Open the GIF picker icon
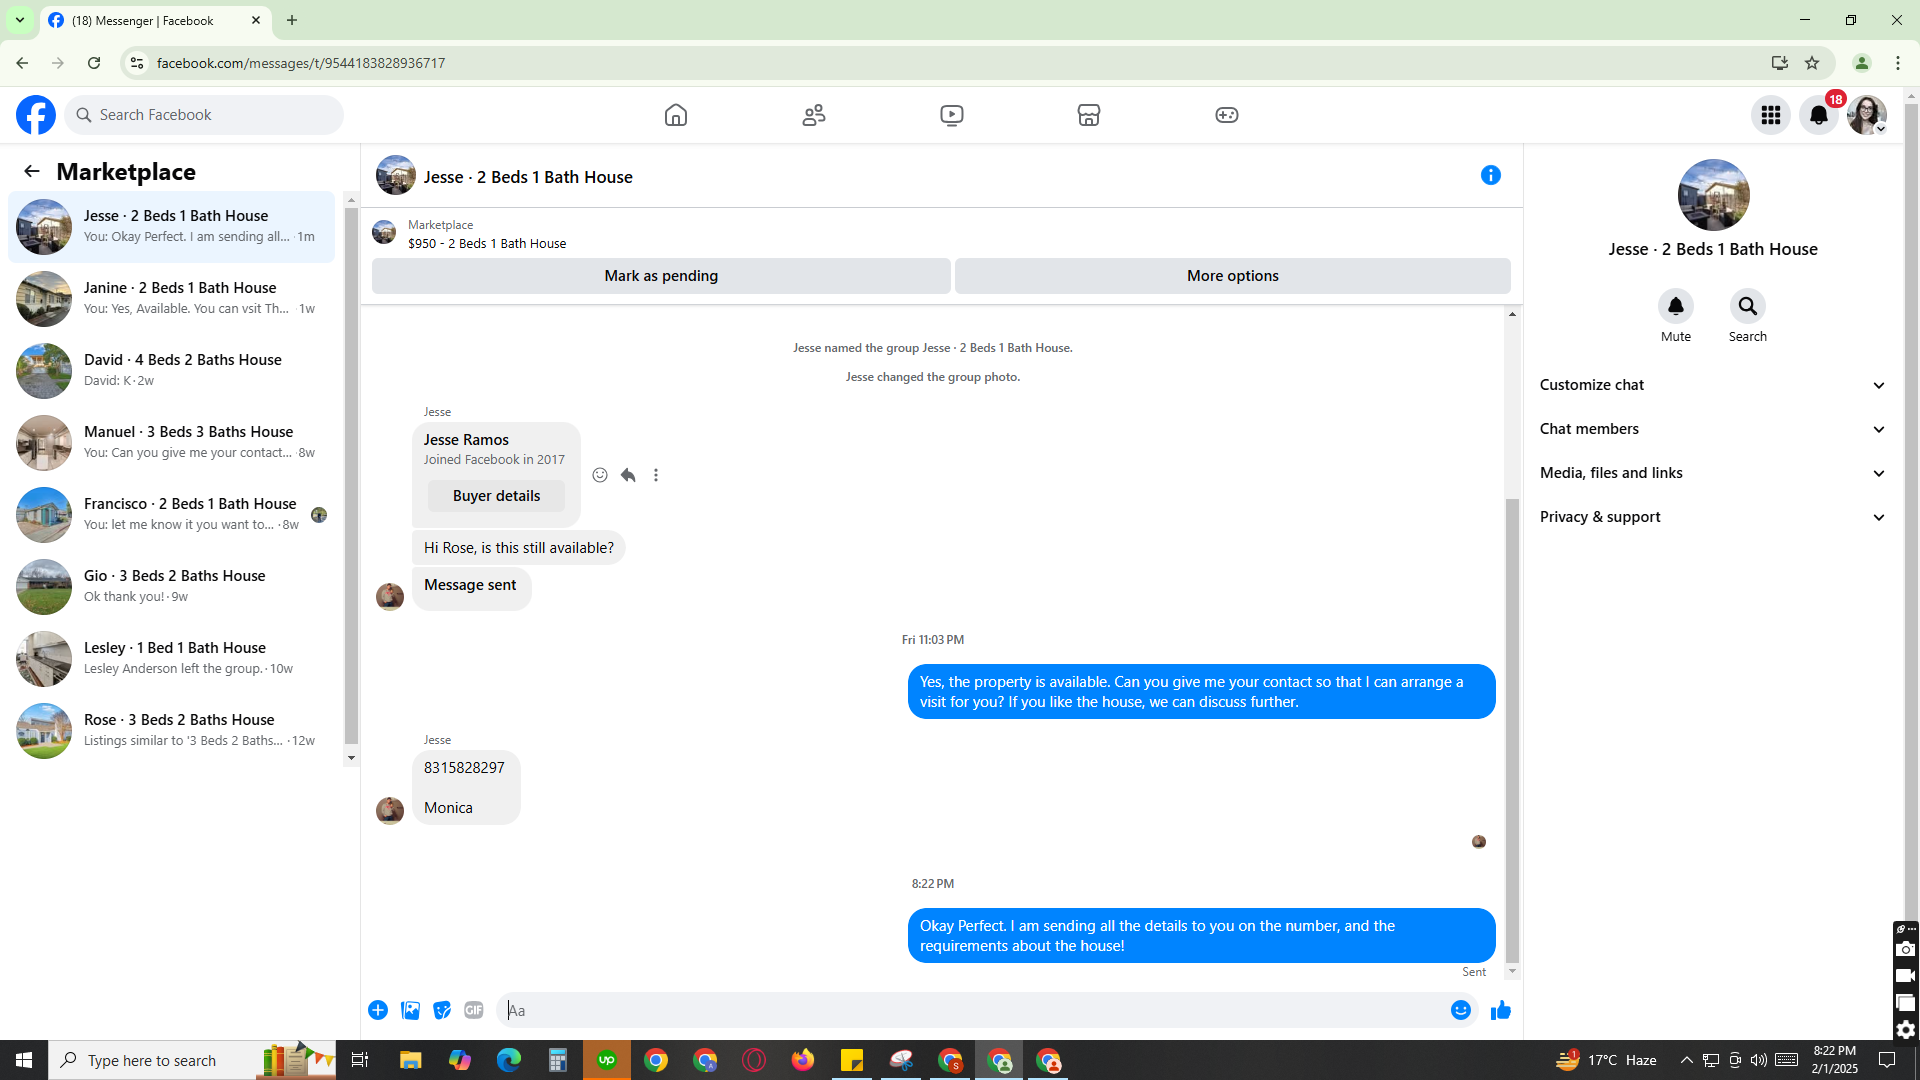The height and width of the screenshot is (1080, 1920). click(x=474, y=1010)
